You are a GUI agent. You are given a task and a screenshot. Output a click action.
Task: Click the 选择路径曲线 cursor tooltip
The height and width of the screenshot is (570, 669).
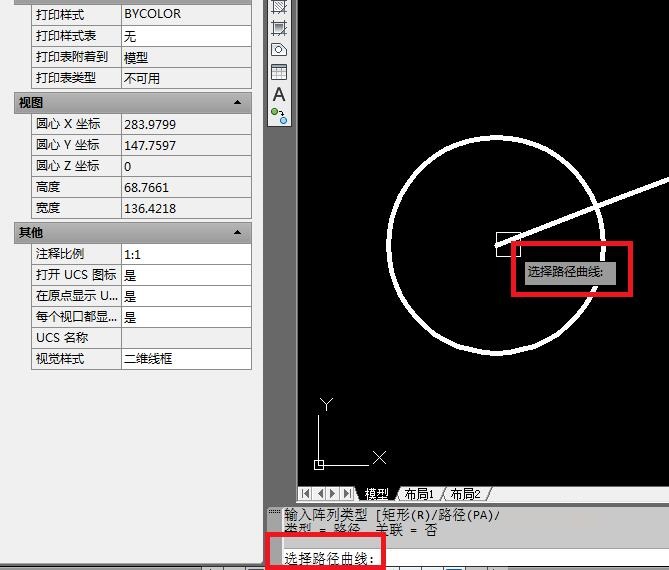point(570,272)
